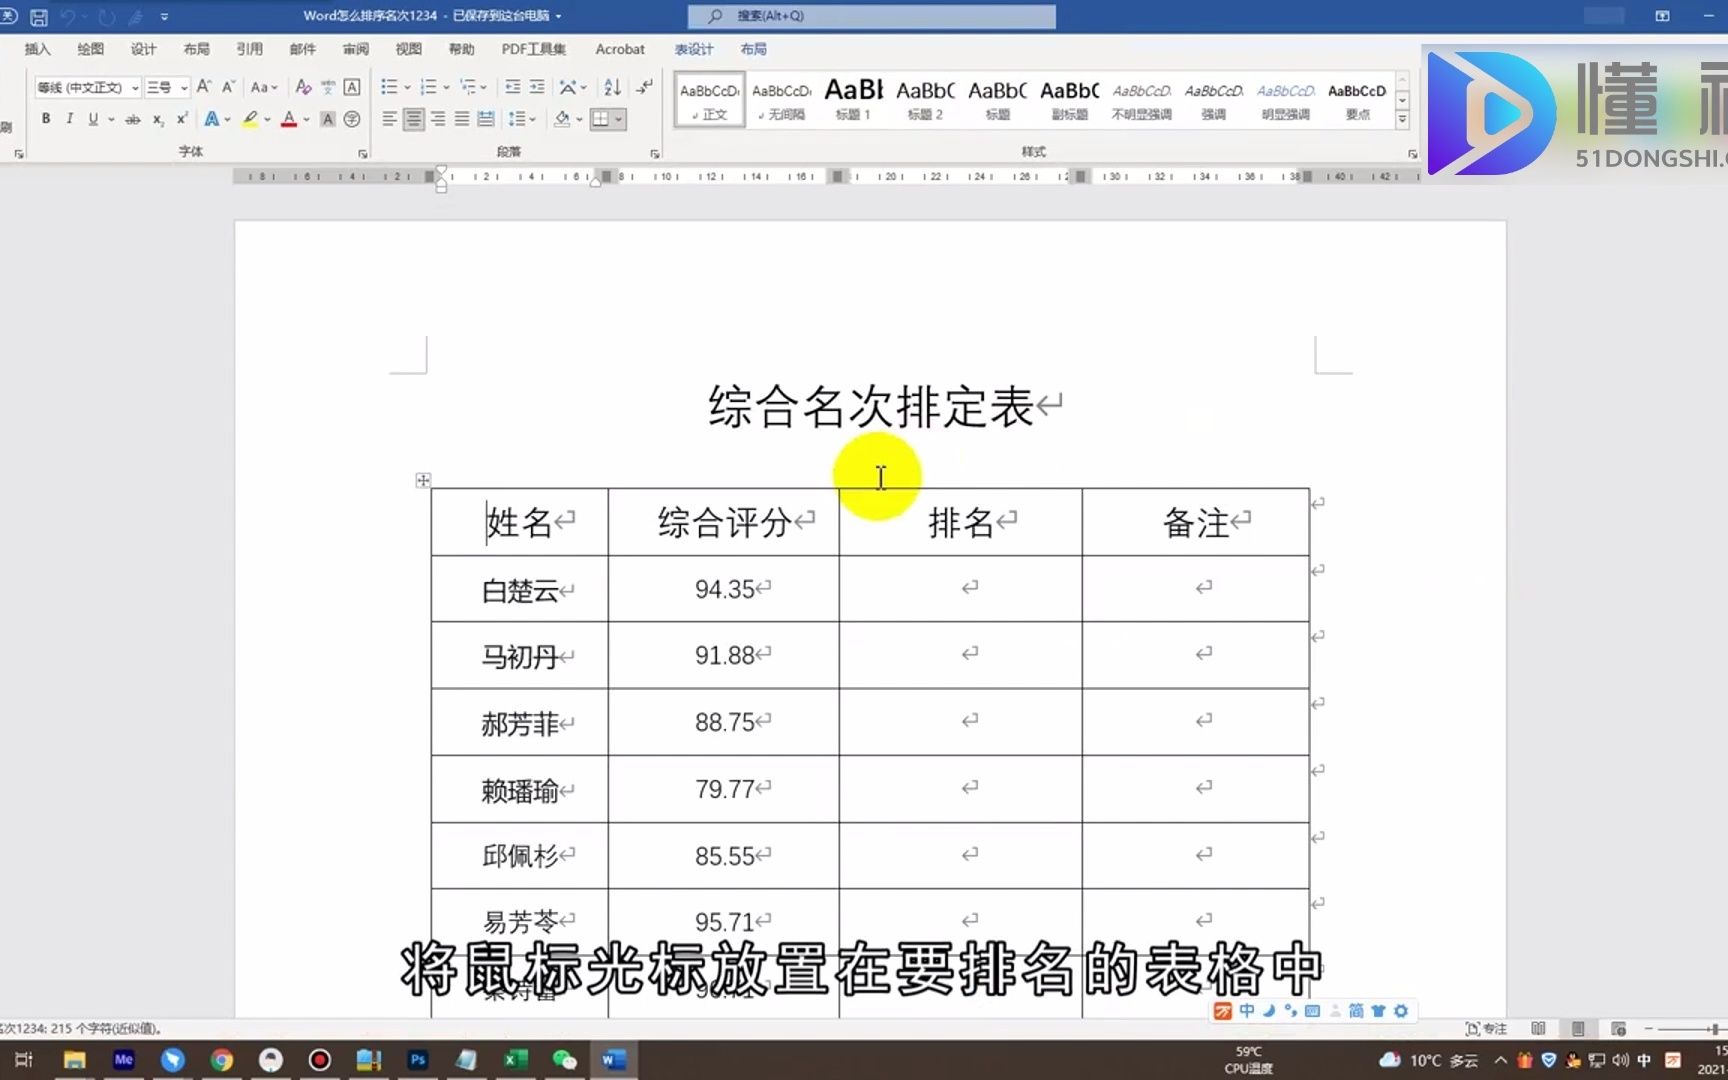Click the numbering list icon
Viewport: 1728px width, 1080px height.
pyautogui.click(x=428, y=87)
